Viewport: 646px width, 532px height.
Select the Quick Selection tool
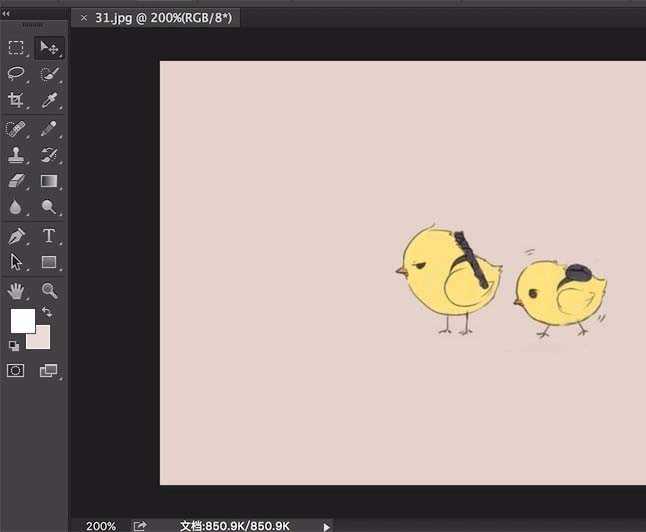(48, 74)
